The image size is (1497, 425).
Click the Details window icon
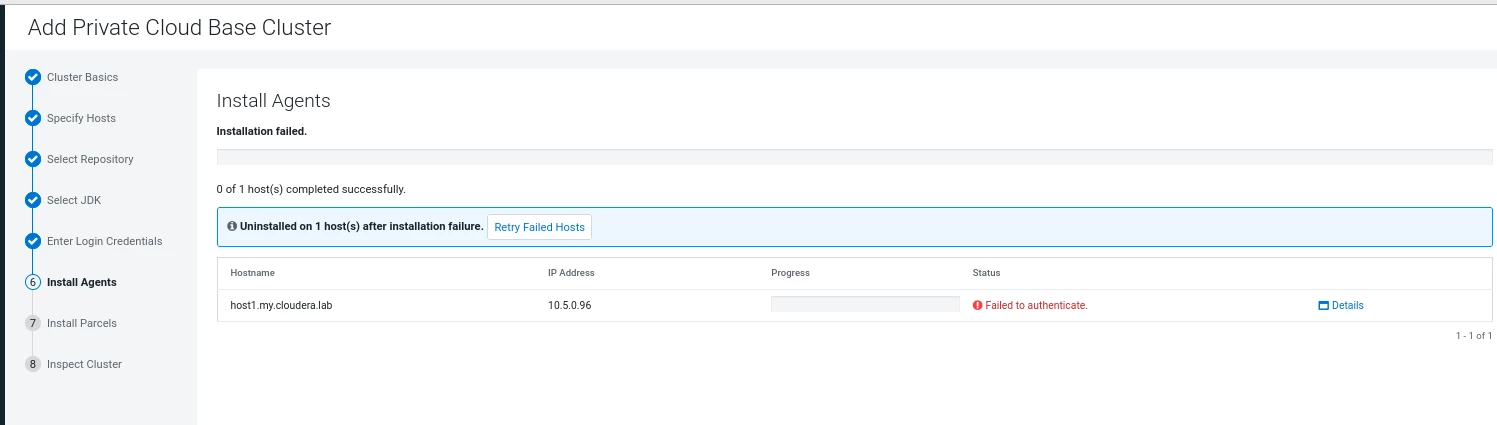1324,305
